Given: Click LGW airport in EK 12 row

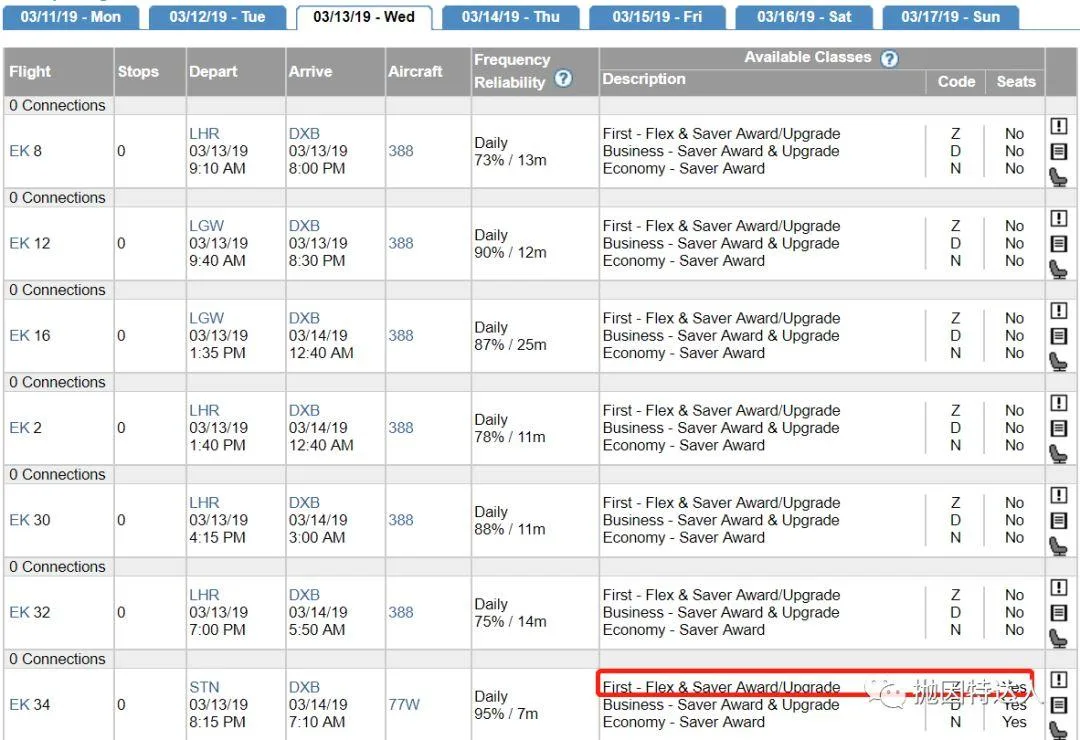Looking at the screenshot, I should (x=207, y=226).
